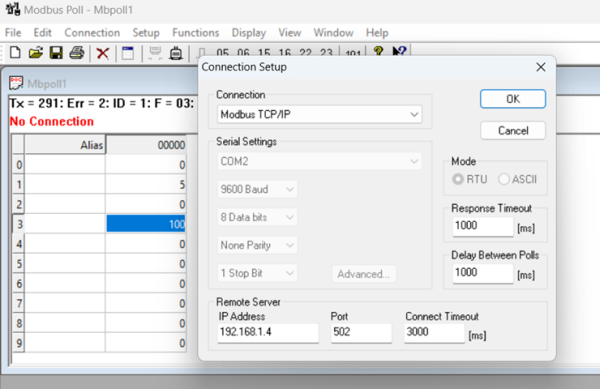Image resolution: width=600 pixels, height=389 pixels.
Task: Open the View menu
Action: 290,33
